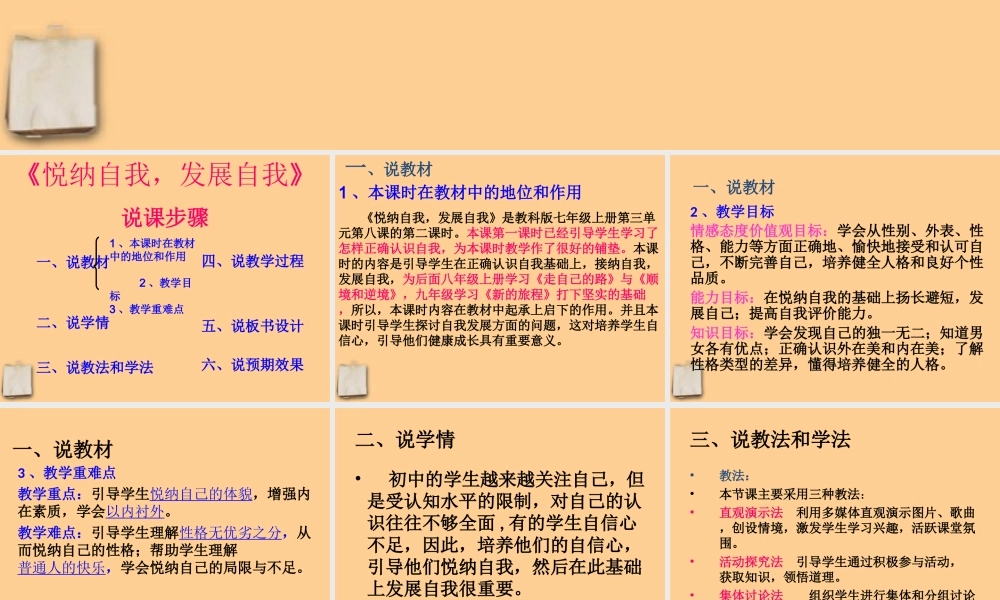
Task: Click the large paper bag image in the top slide
Action: pos(52,82)
